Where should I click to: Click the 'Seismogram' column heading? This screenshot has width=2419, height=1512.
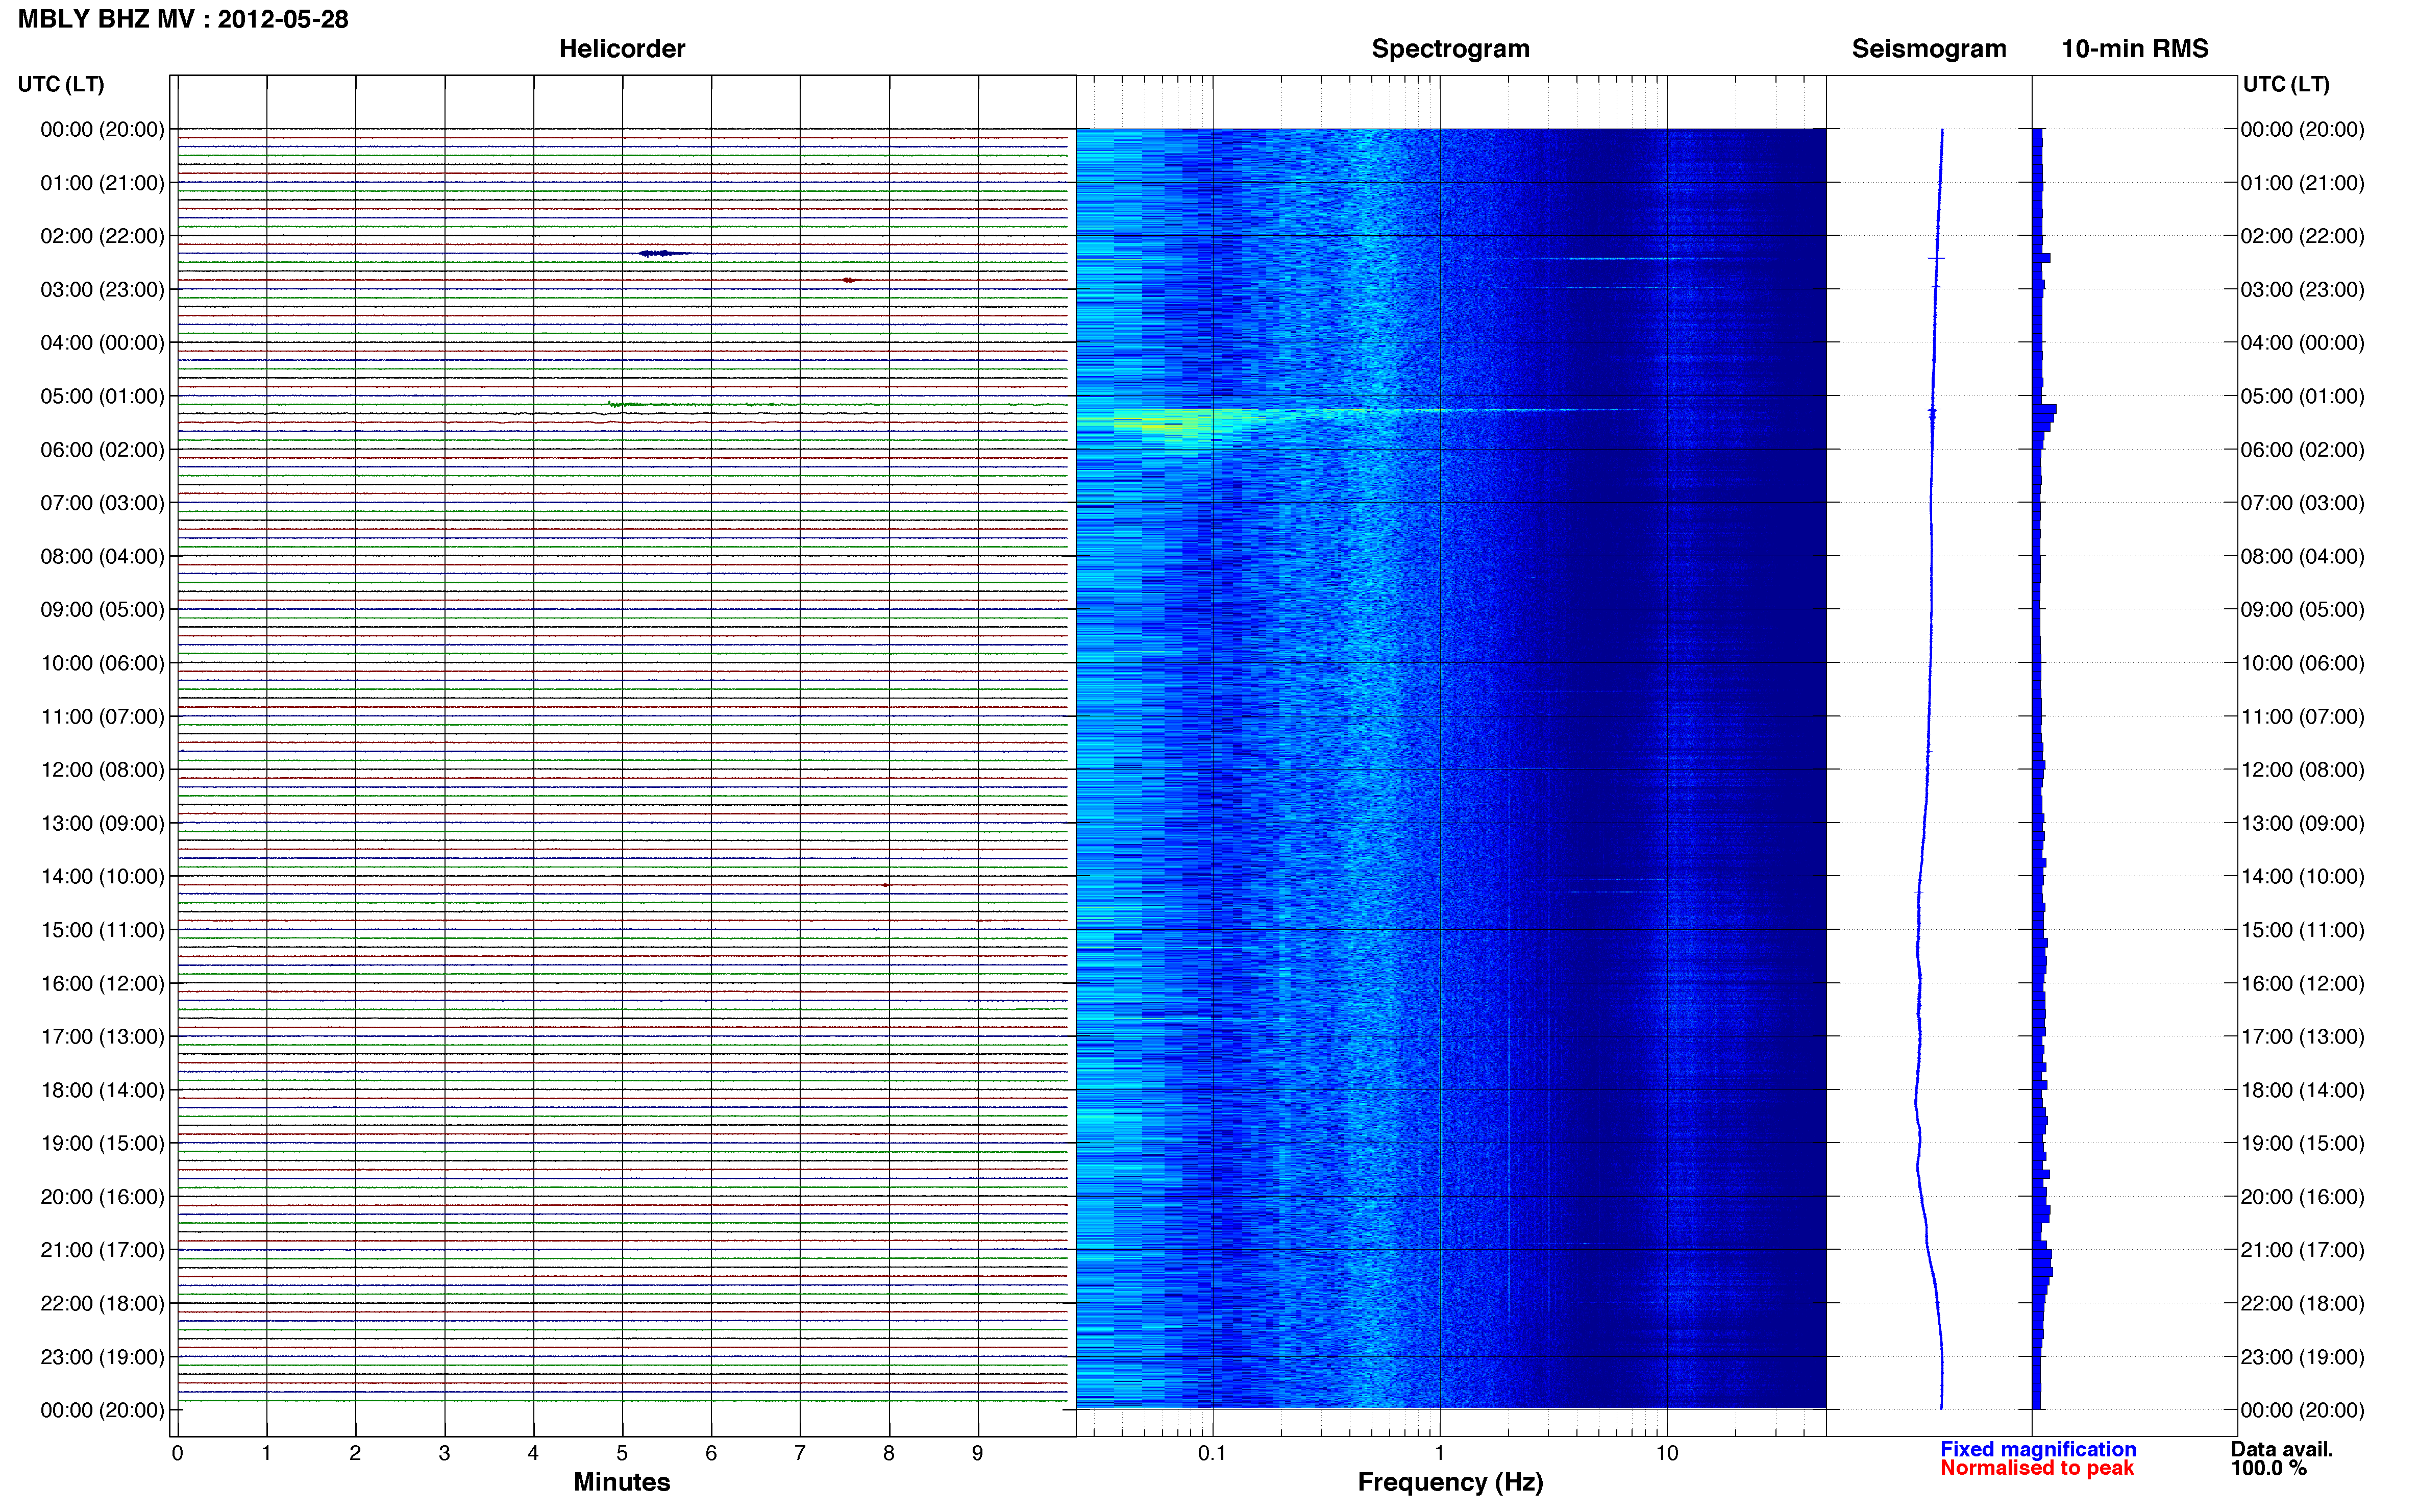pyautogui.click(x=1928, y=49)
